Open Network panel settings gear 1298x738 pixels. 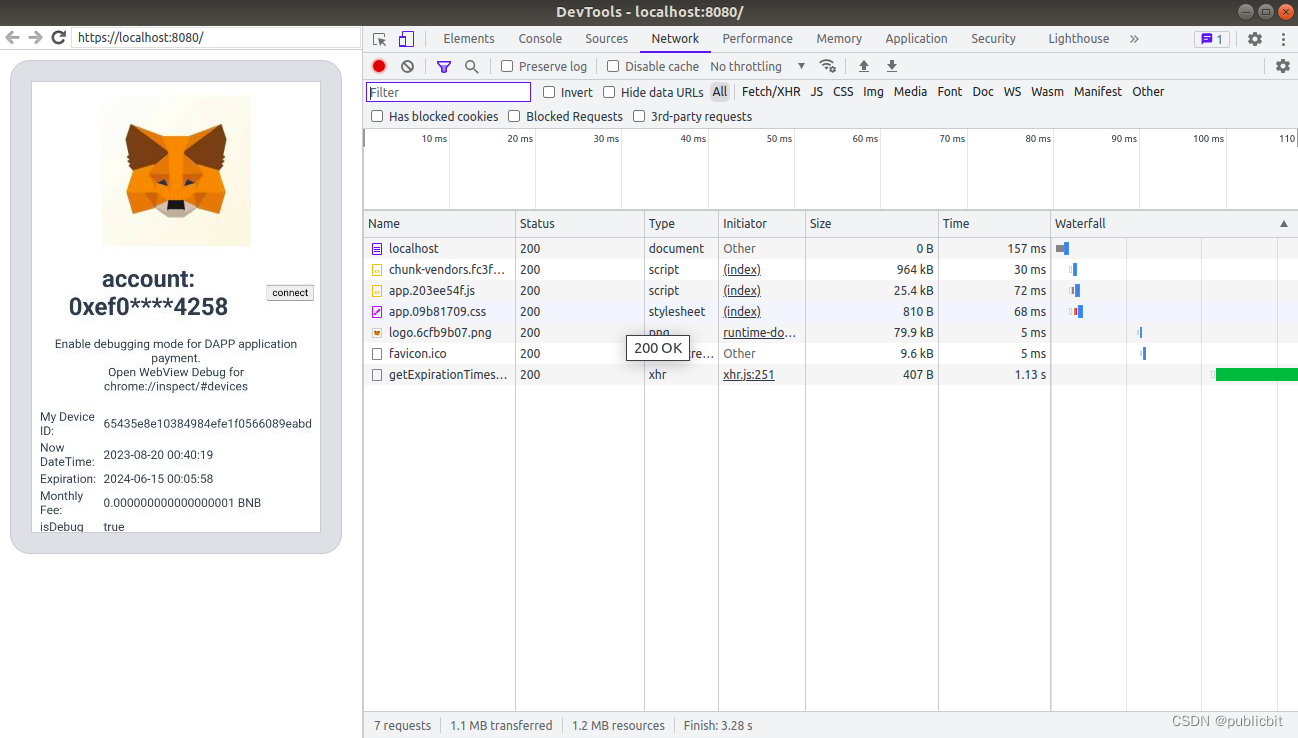[x=1283, y=66]
